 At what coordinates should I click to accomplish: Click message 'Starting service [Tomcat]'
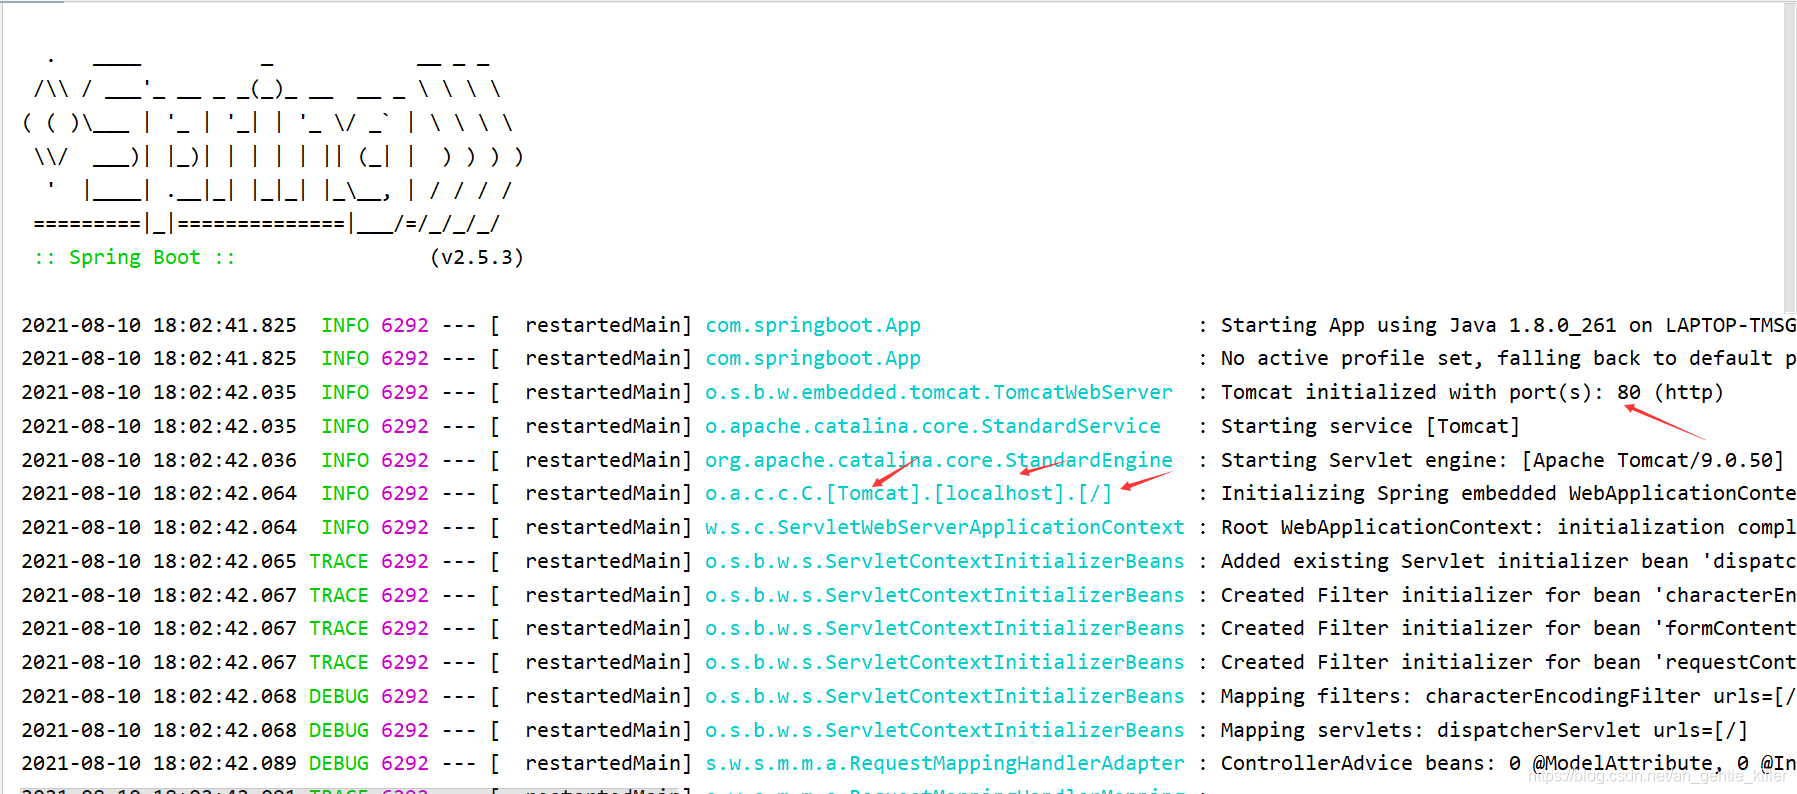[x=1370, y=426]
